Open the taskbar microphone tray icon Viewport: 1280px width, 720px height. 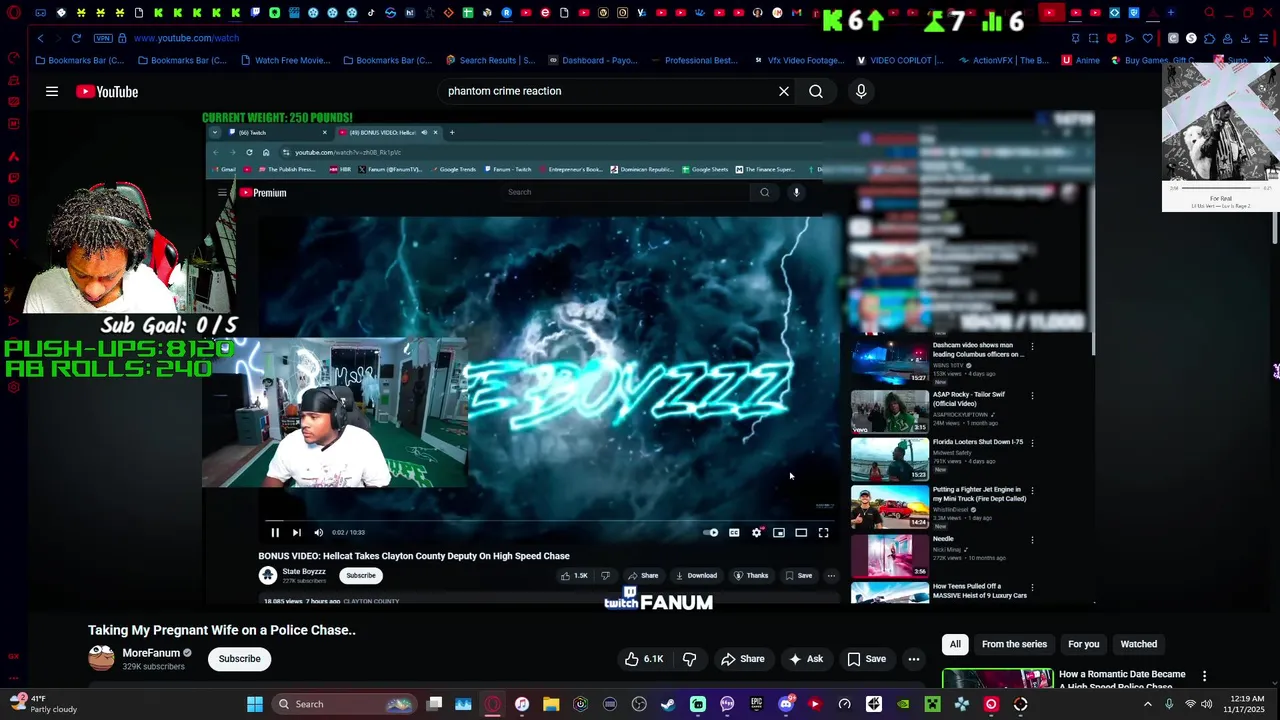(1169, 704)
